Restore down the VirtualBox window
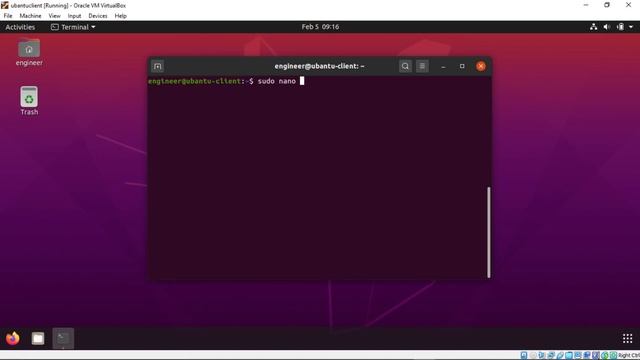640x360 pixels. 607,5
